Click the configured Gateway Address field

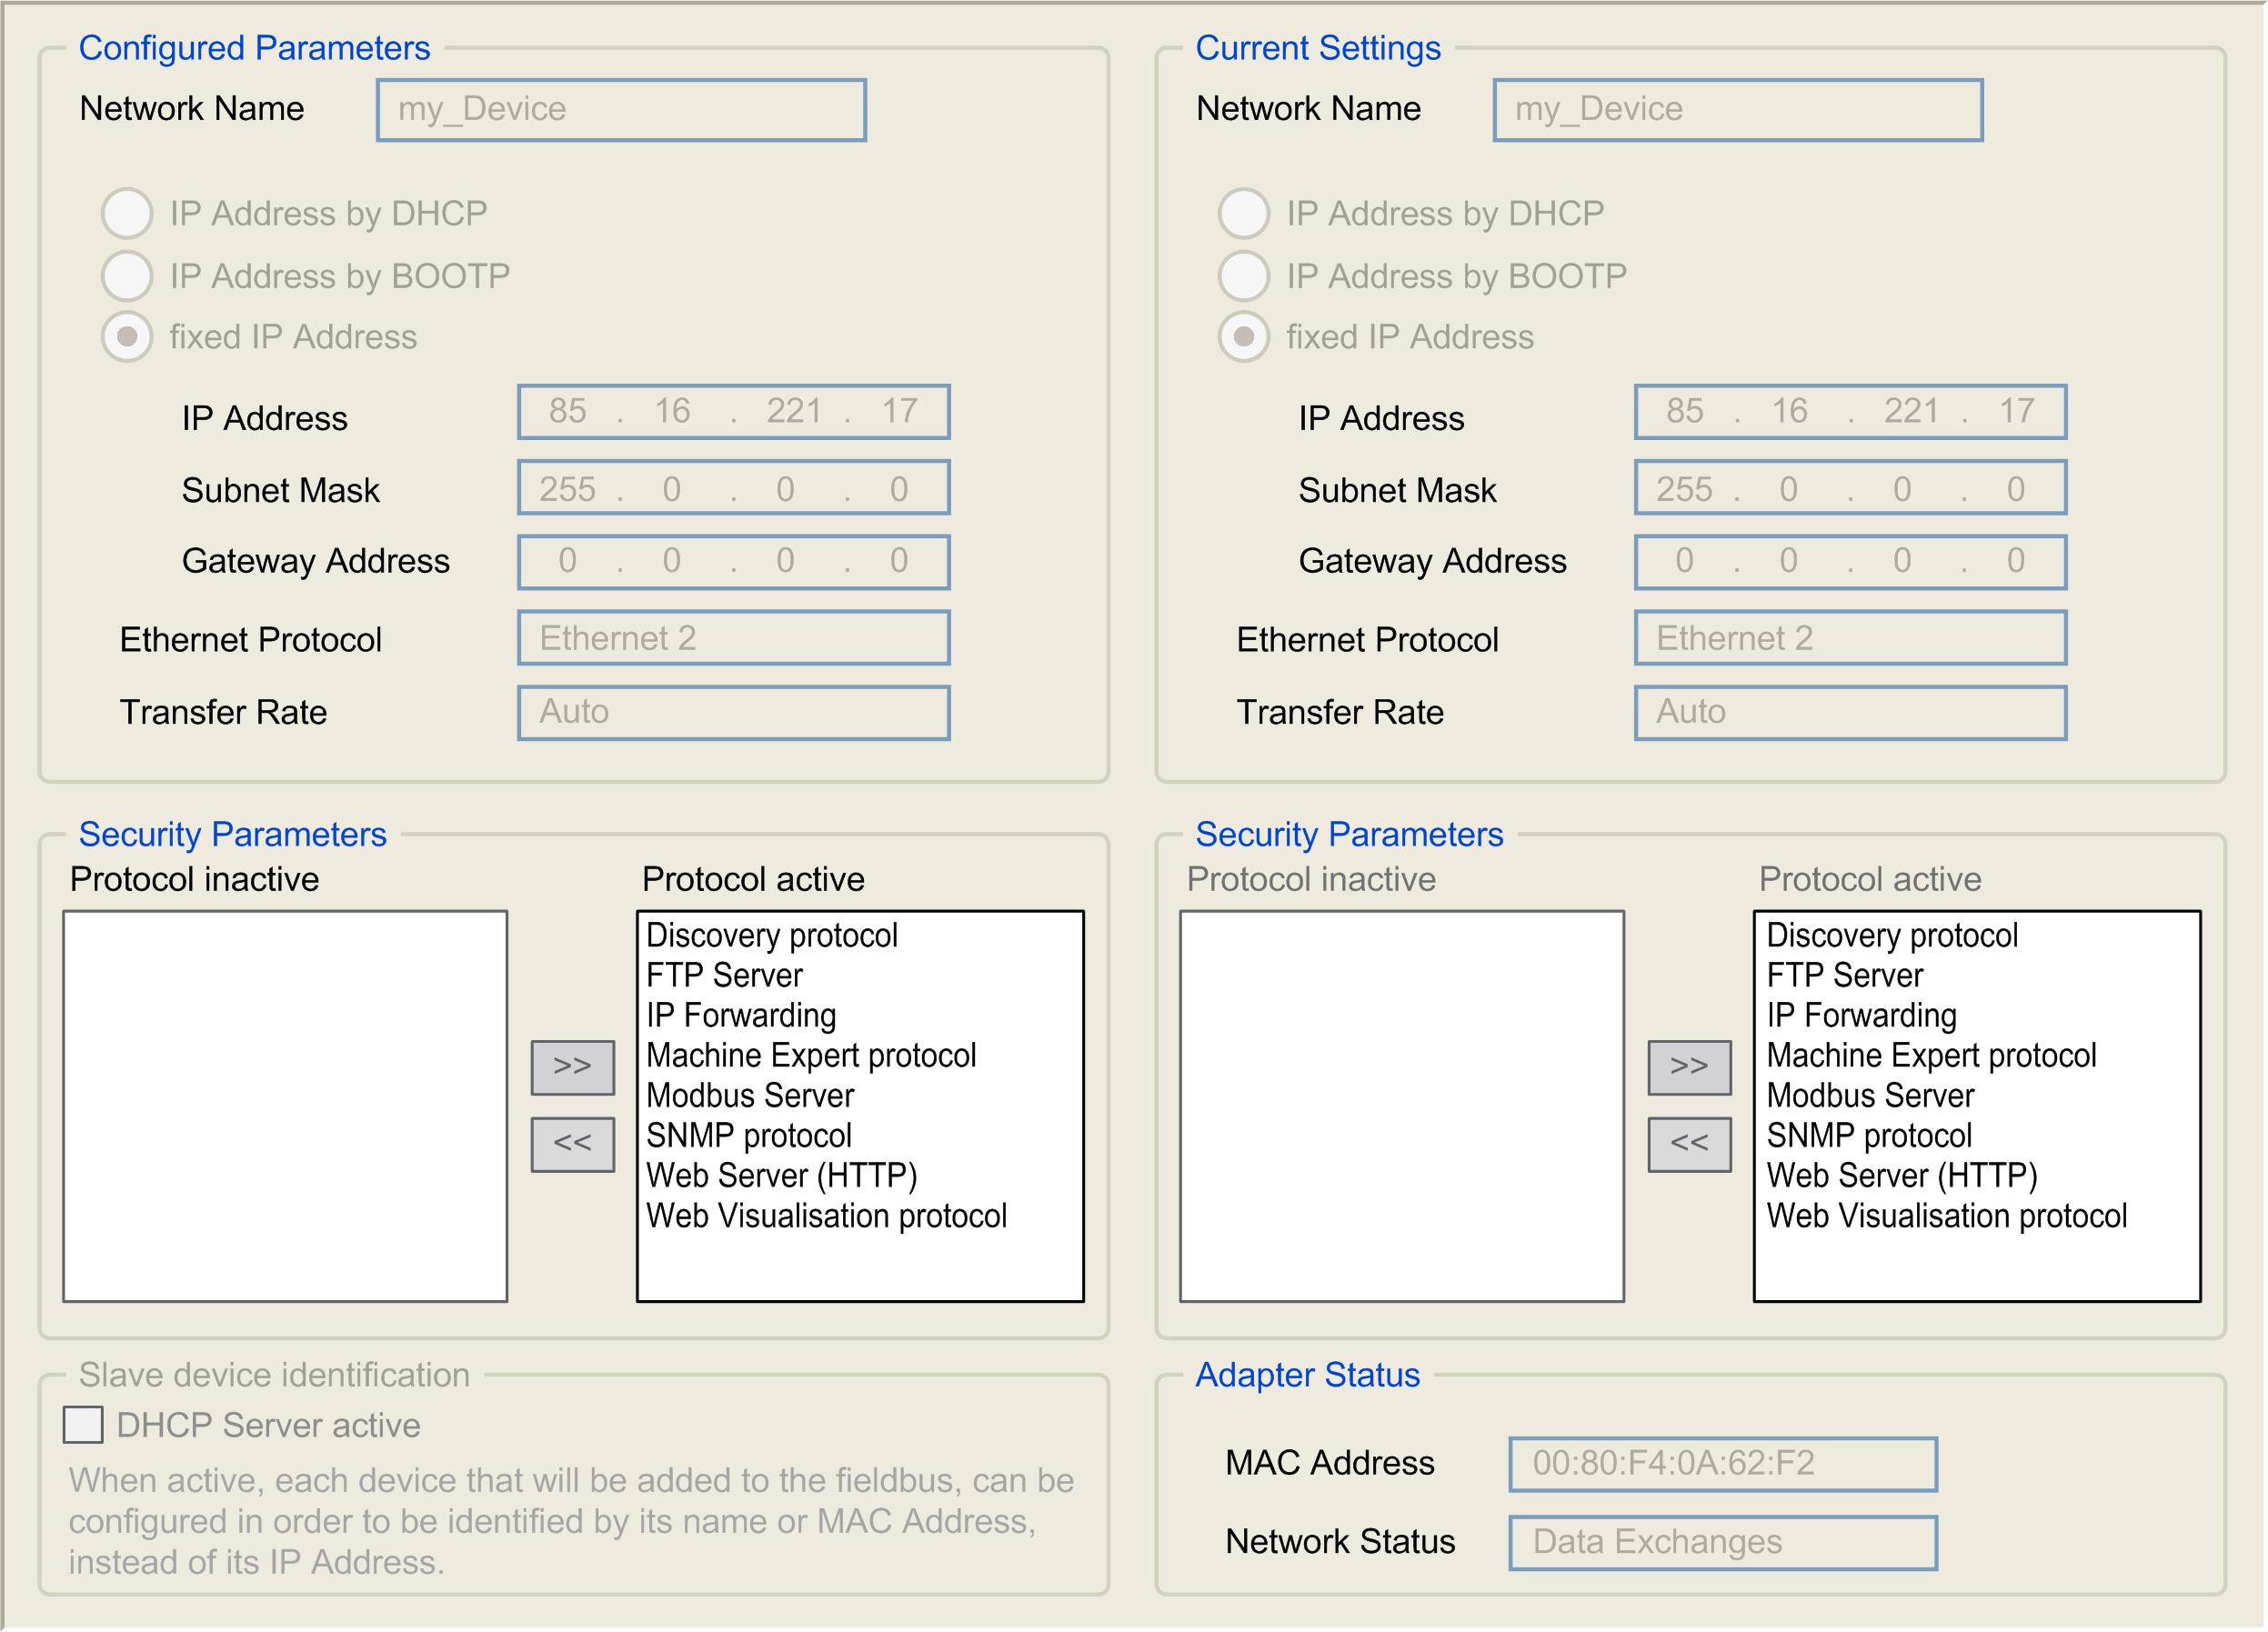coord(734,562)
